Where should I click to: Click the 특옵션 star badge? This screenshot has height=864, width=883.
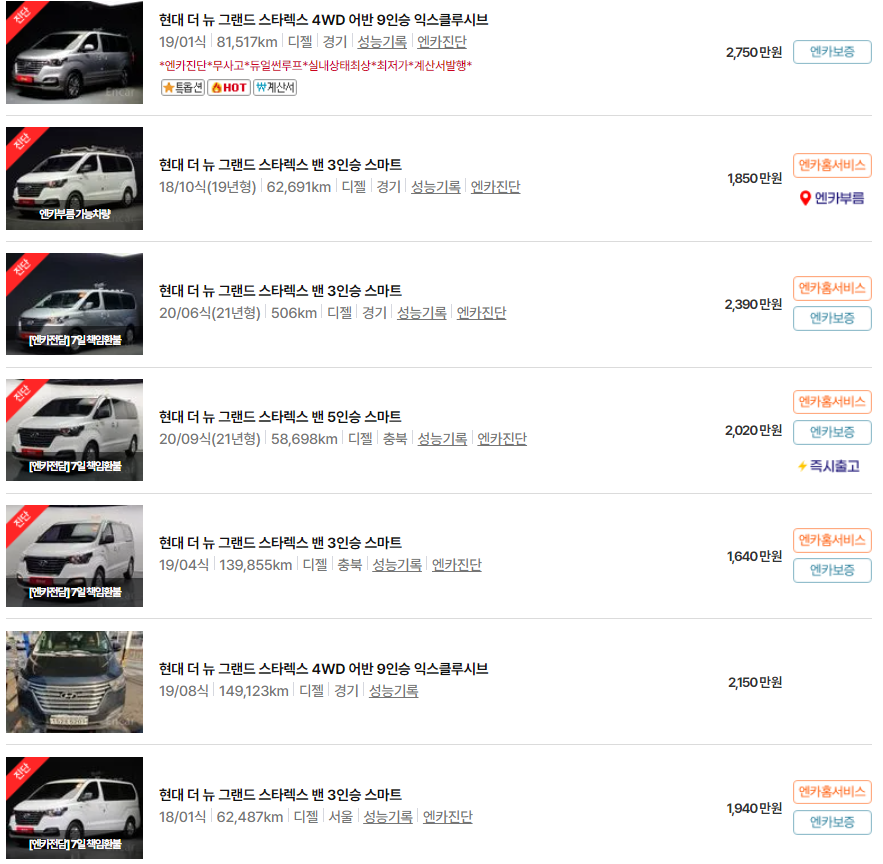183,87
